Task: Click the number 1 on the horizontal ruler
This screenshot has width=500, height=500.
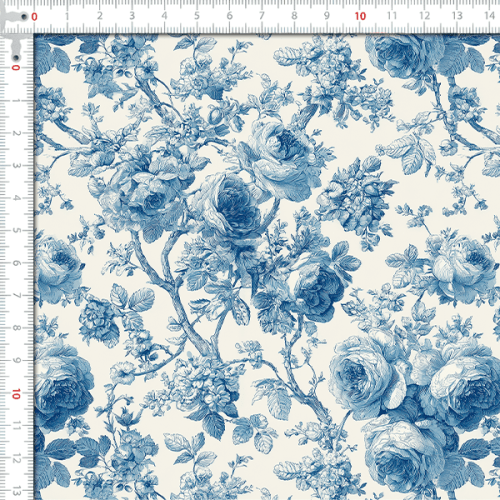Action: (x=67, y=16)
